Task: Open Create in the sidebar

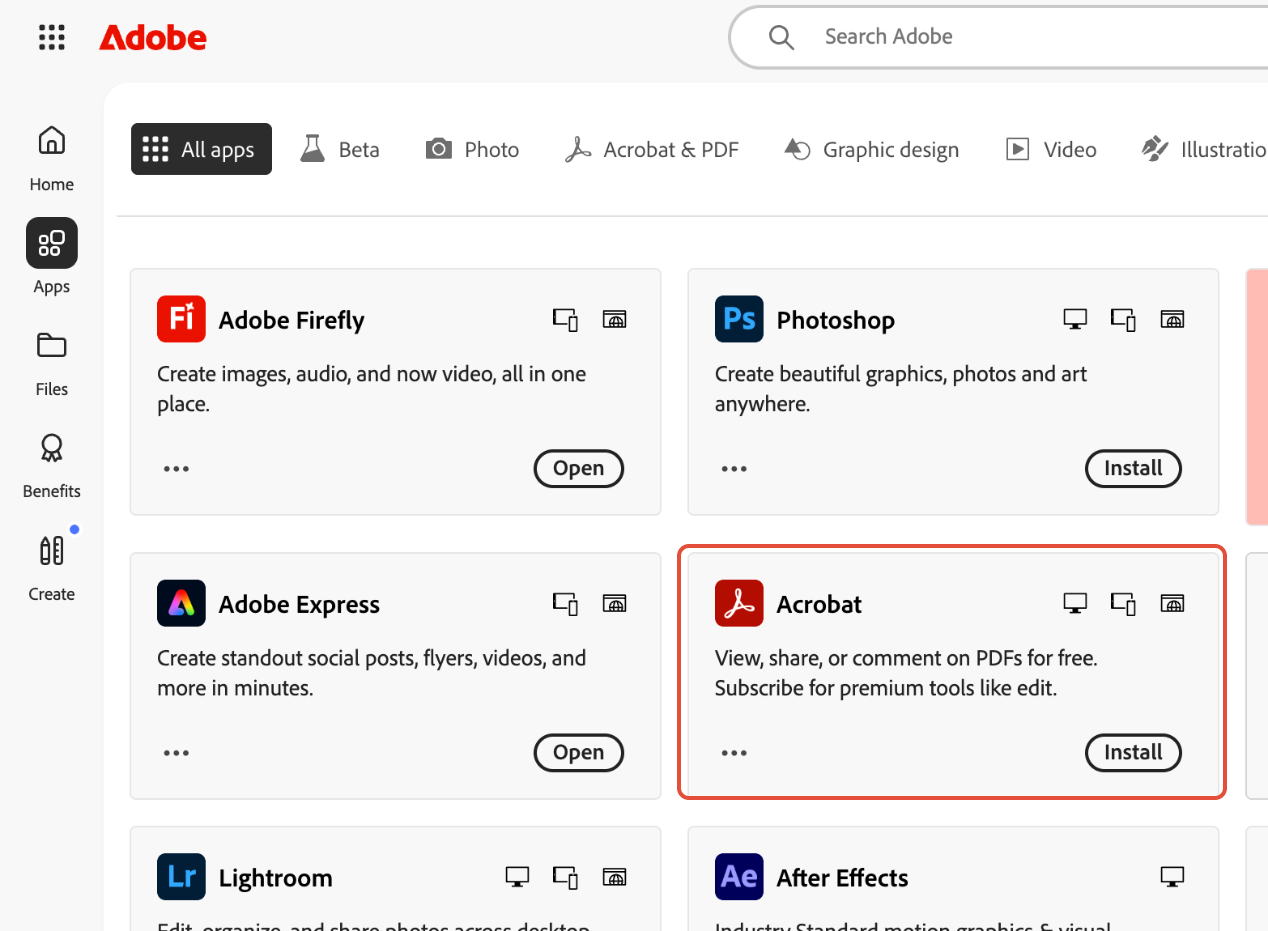Action: 52,568
